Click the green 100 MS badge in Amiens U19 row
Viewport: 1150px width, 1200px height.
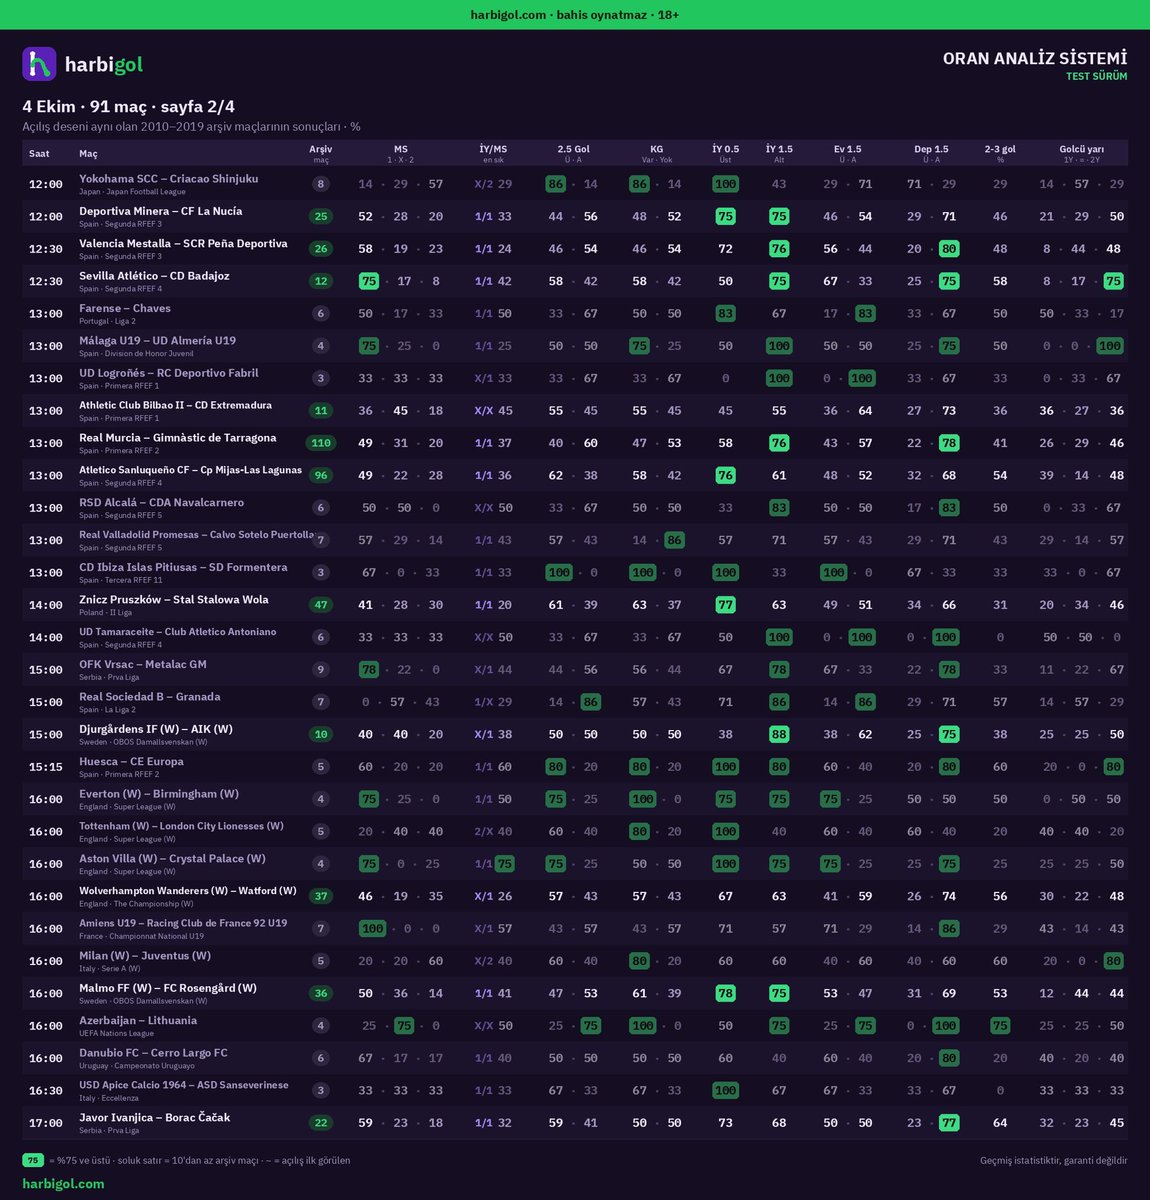coord(373,929)
